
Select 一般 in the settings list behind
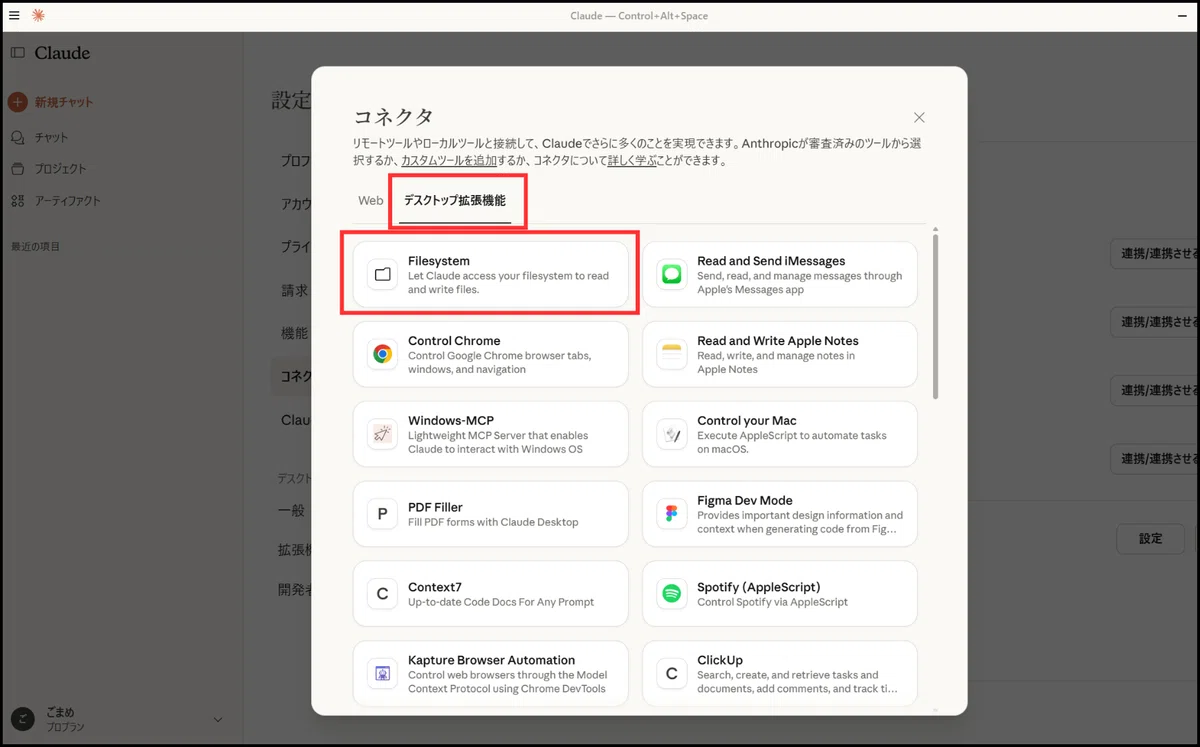(291, 510)
